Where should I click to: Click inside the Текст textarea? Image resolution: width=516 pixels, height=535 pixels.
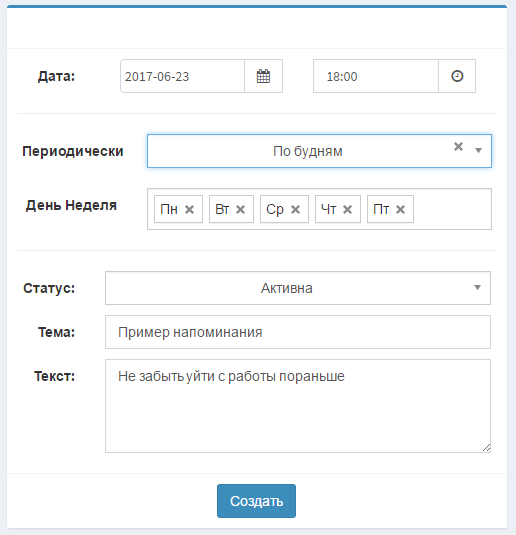pos(298,406)
